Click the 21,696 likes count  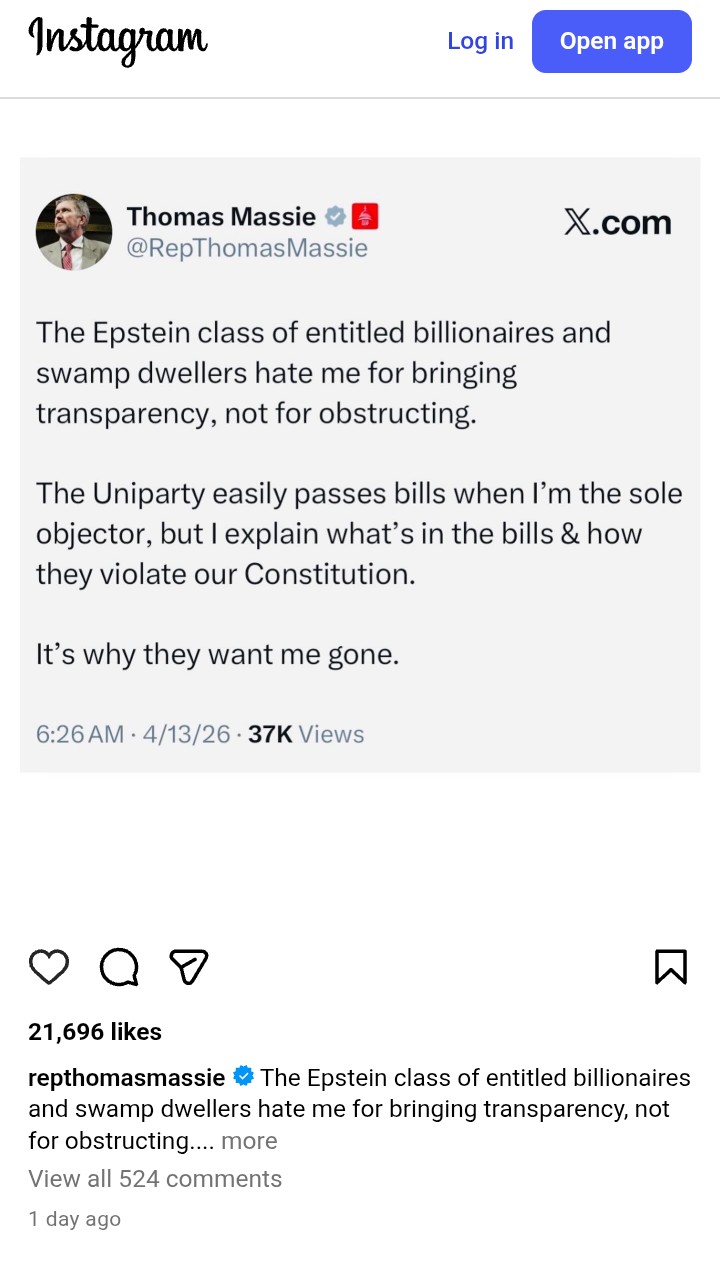click(95, 1032)
